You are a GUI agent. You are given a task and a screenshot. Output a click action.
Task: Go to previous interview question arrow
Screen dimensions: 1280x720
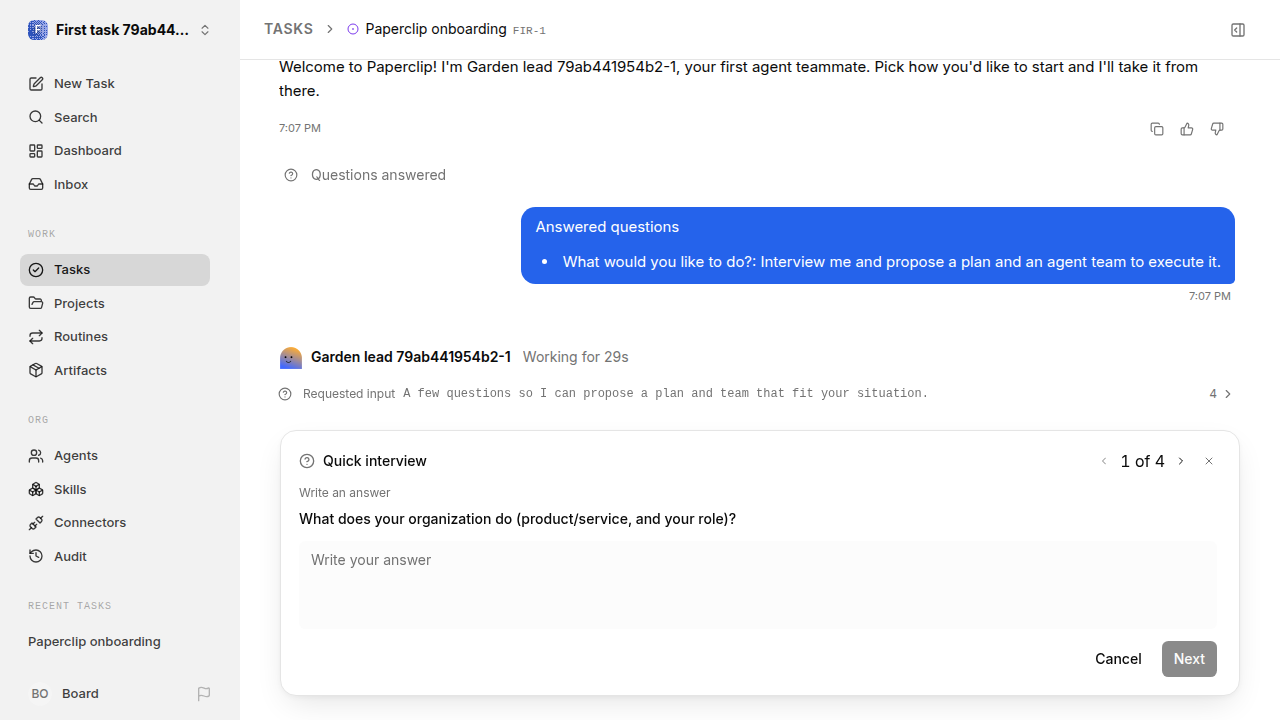click(x=1104, y=461)
